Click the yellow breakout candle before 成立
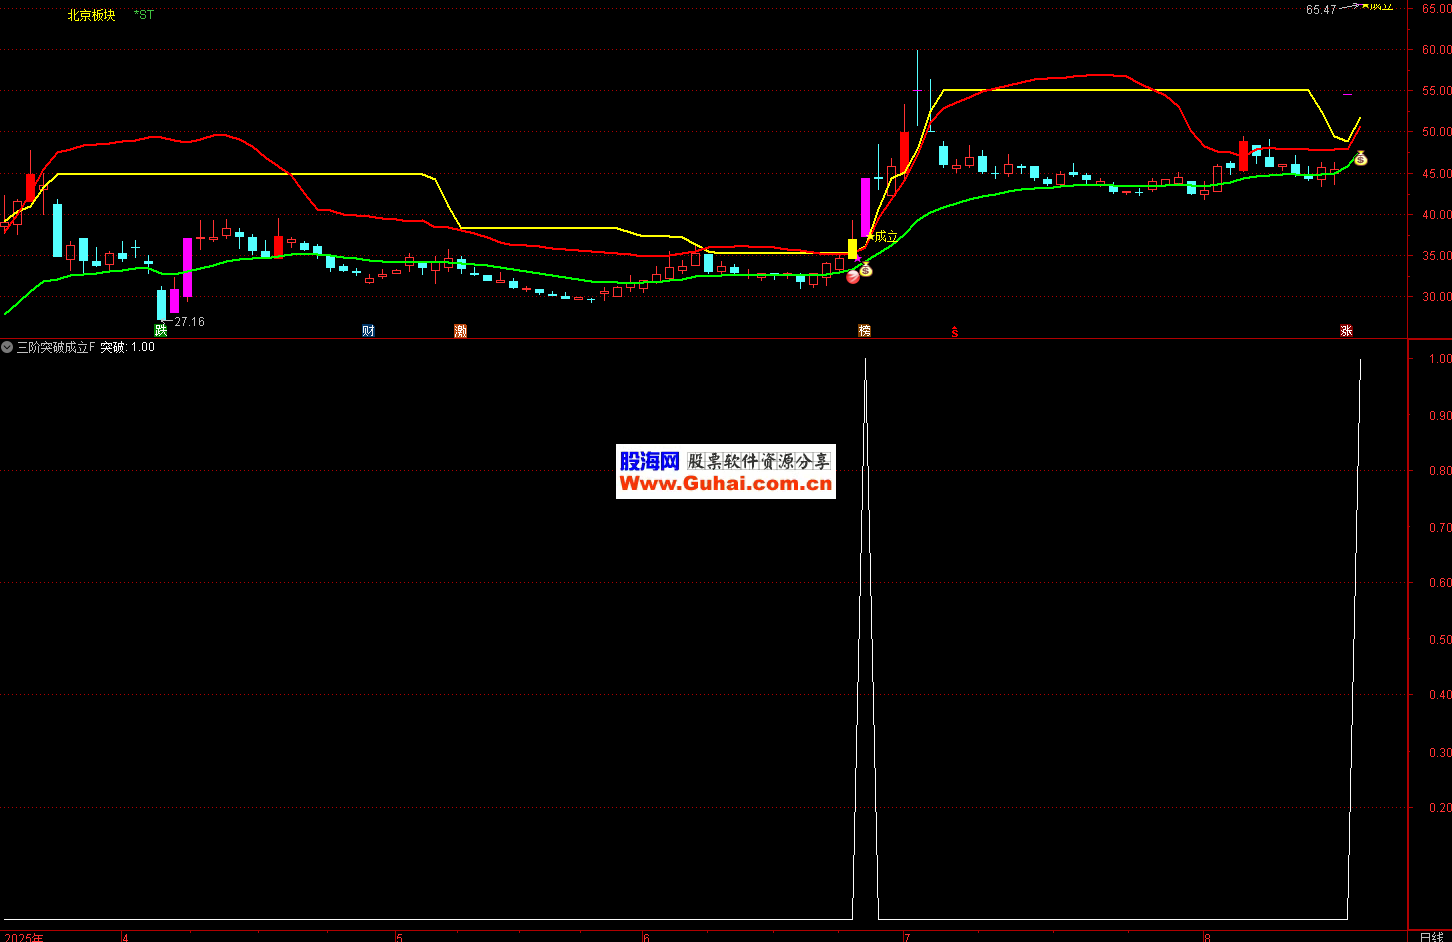Image resolution: width=1452 pixels, height=942 pixels. (x=852, y=249)
